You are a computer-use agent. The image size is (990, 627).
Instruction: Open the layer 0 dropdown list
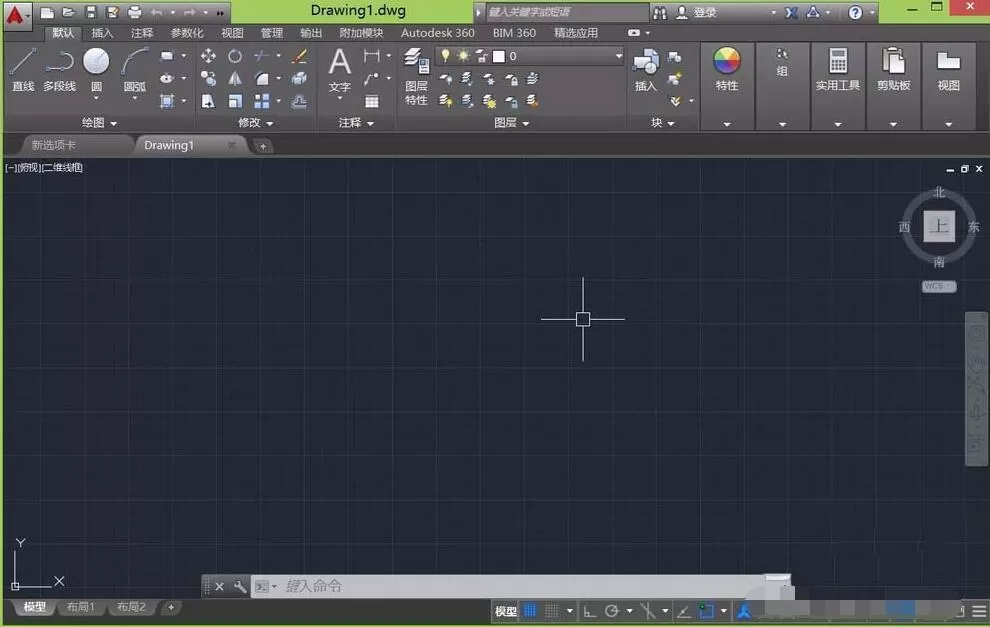[619, 56]
